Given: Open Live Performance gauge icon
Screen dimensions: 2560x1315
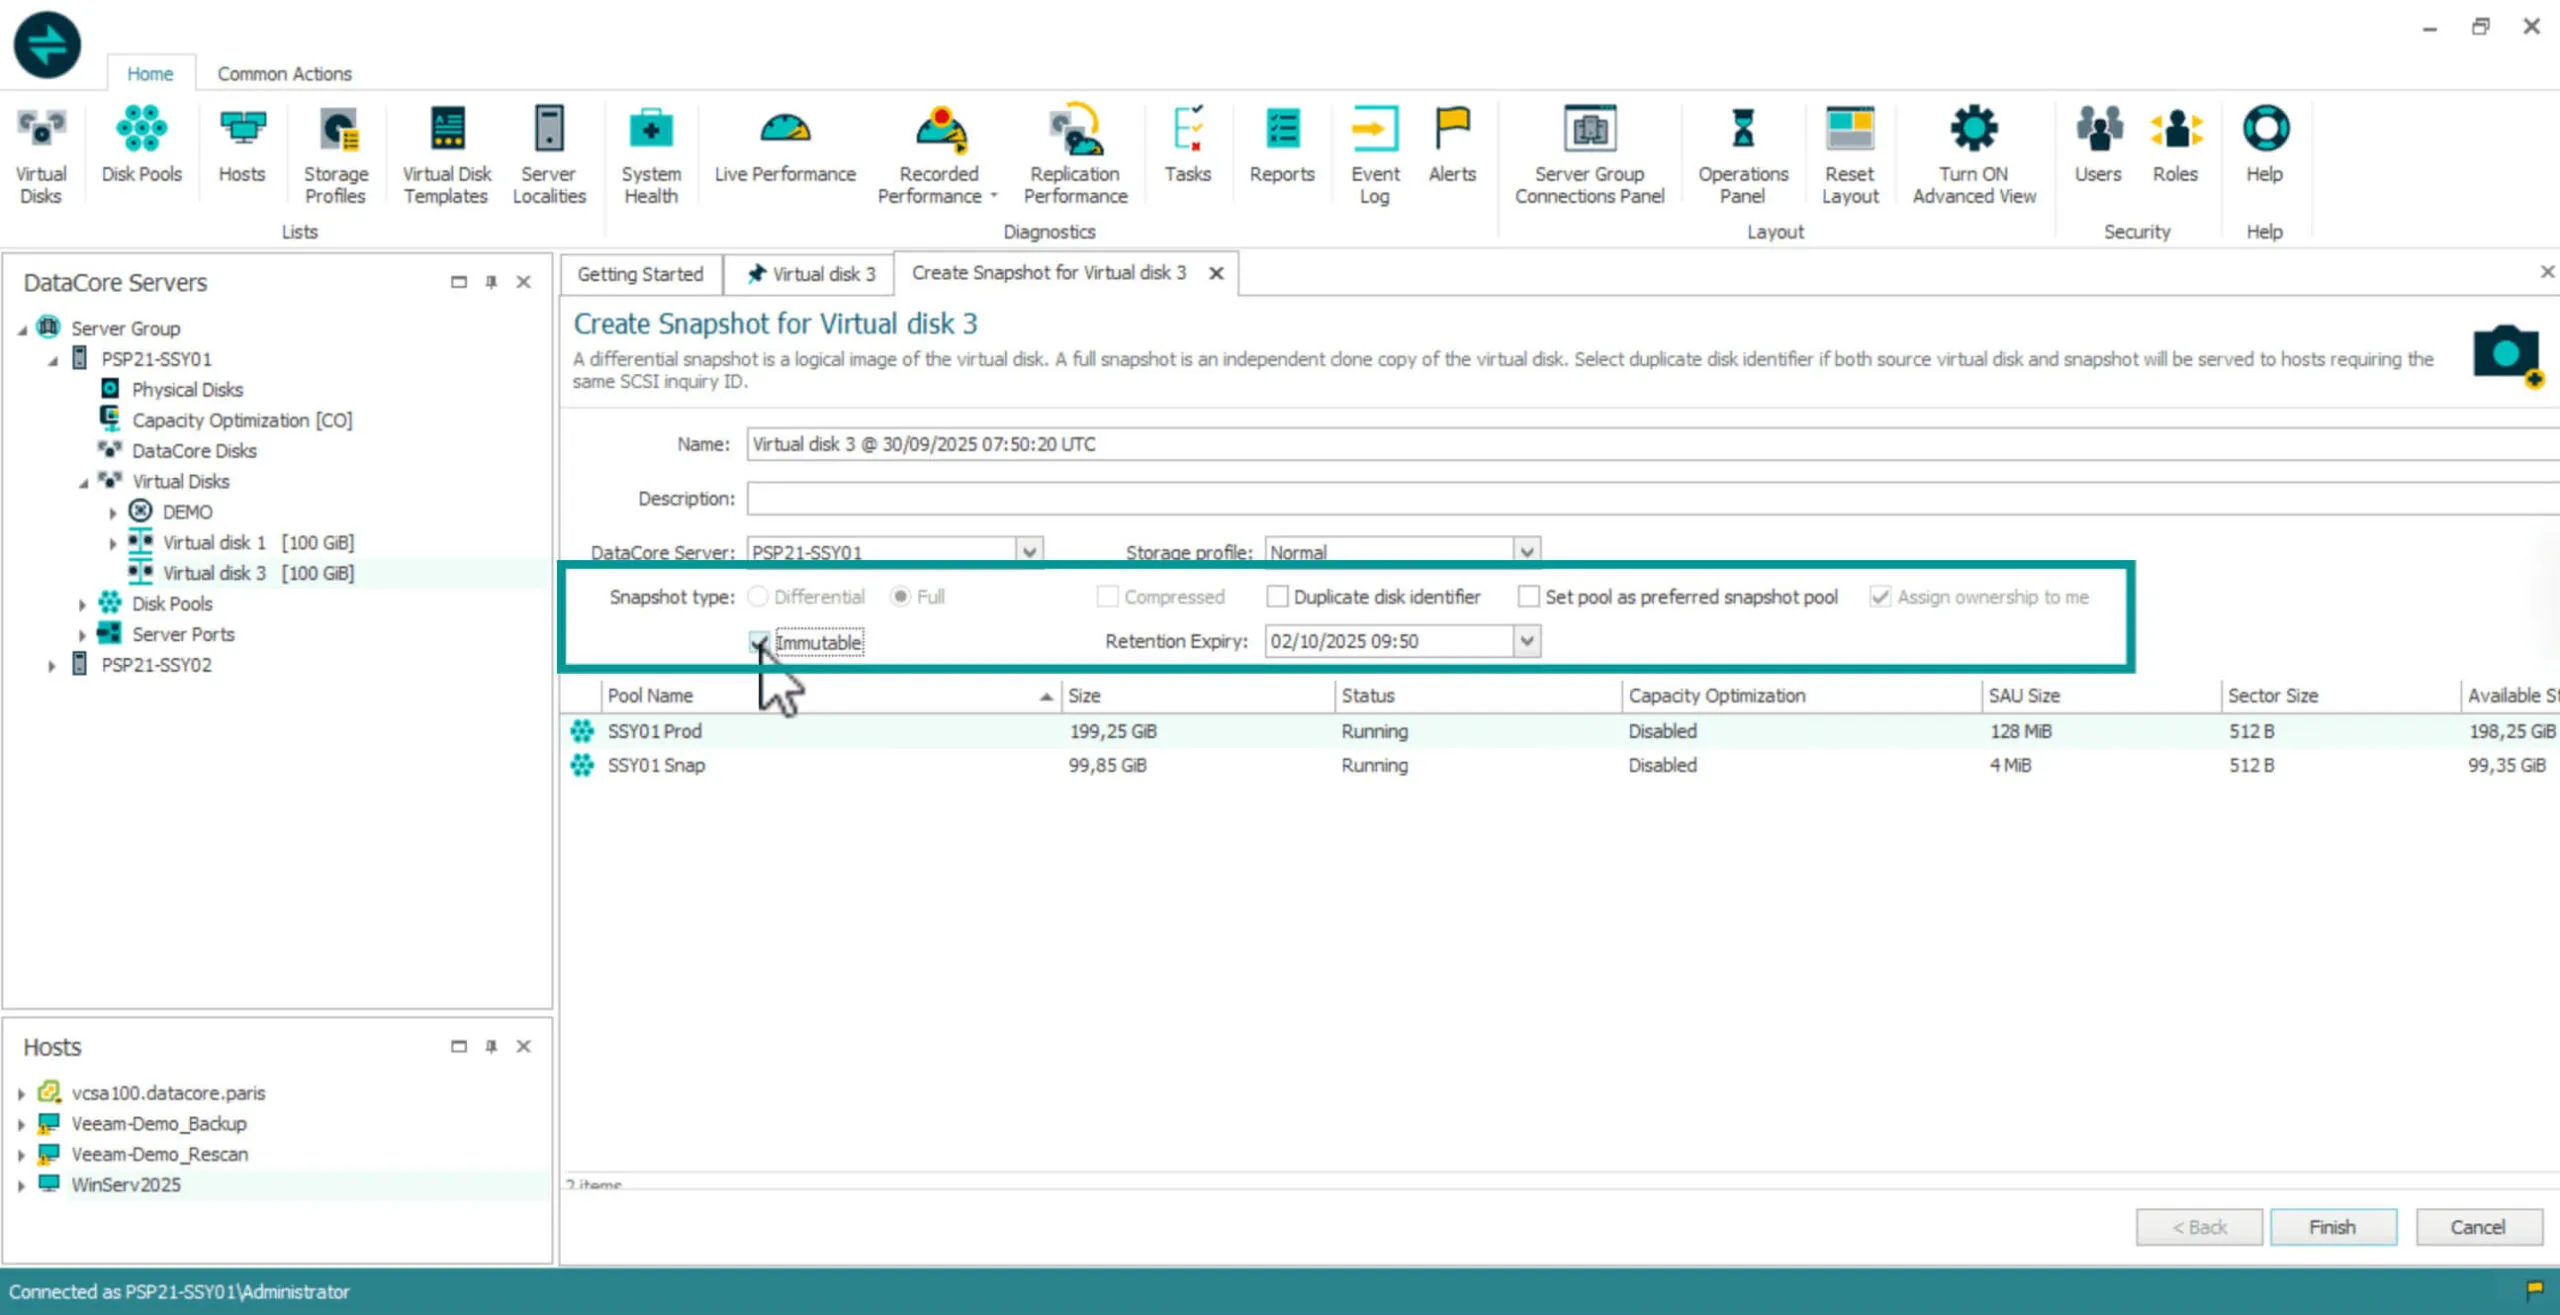Looking at the screenshot, I should (x=785, y=130).
